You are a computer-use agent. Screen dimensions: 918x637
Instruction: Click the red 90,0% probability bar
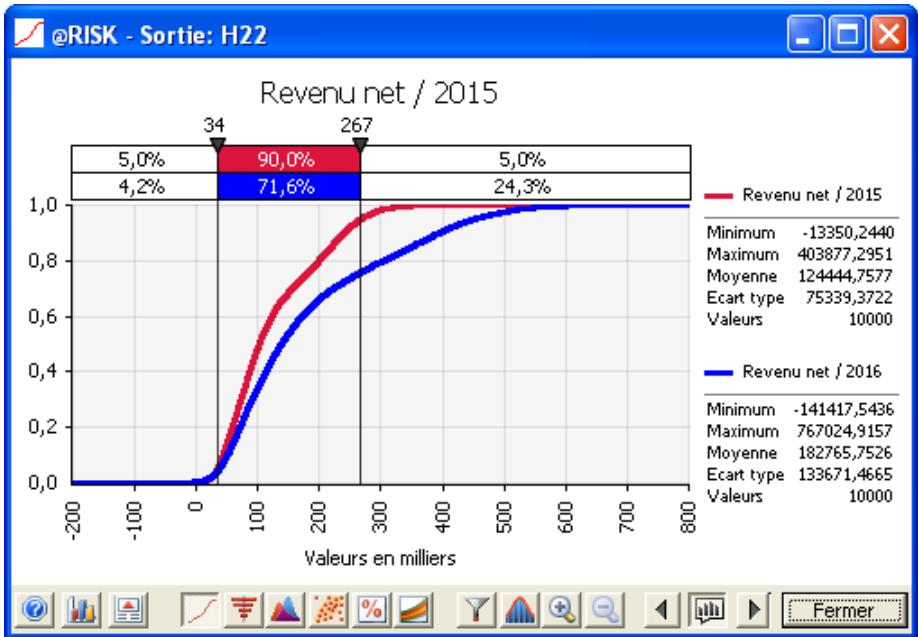tap(288, 158)
